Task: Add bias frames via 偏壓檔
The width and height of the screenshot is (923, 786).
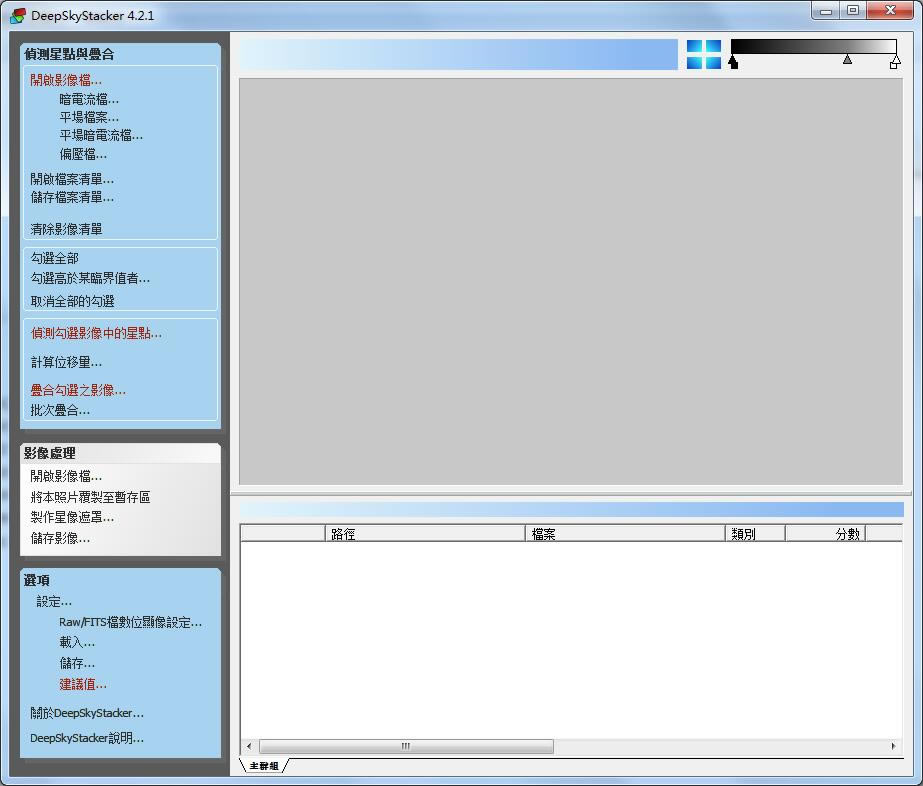Action: [x=81, y=154]
